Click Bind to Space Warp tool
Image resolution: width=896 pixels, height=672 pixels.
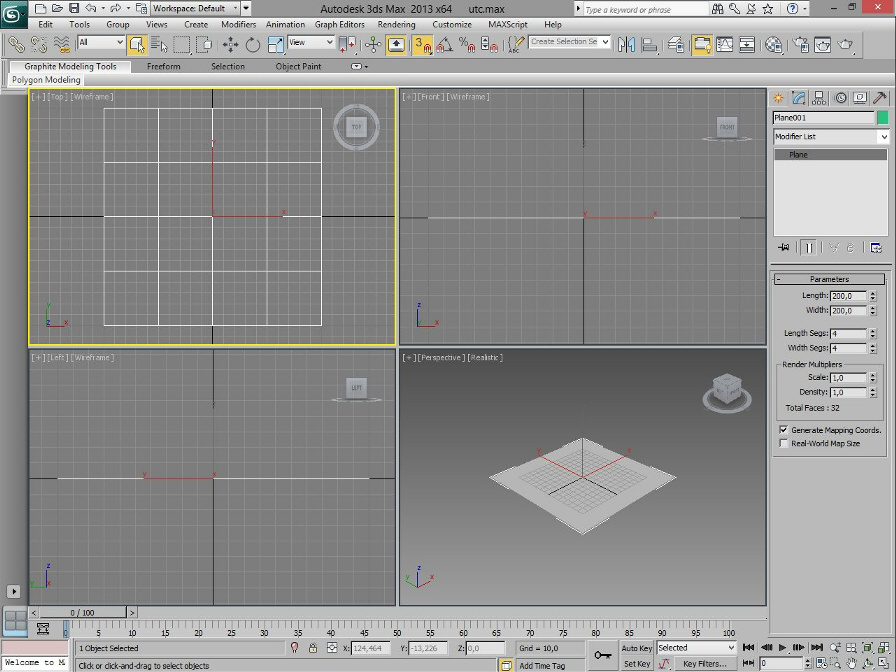click(x=62, y=45)
